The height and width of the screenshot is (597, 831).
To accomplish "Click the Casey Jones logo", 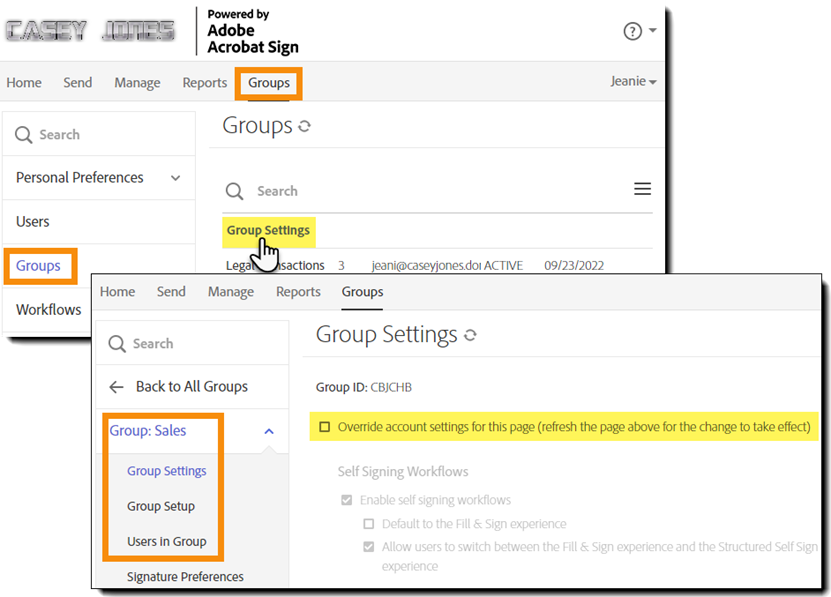I will coord(88,30).
